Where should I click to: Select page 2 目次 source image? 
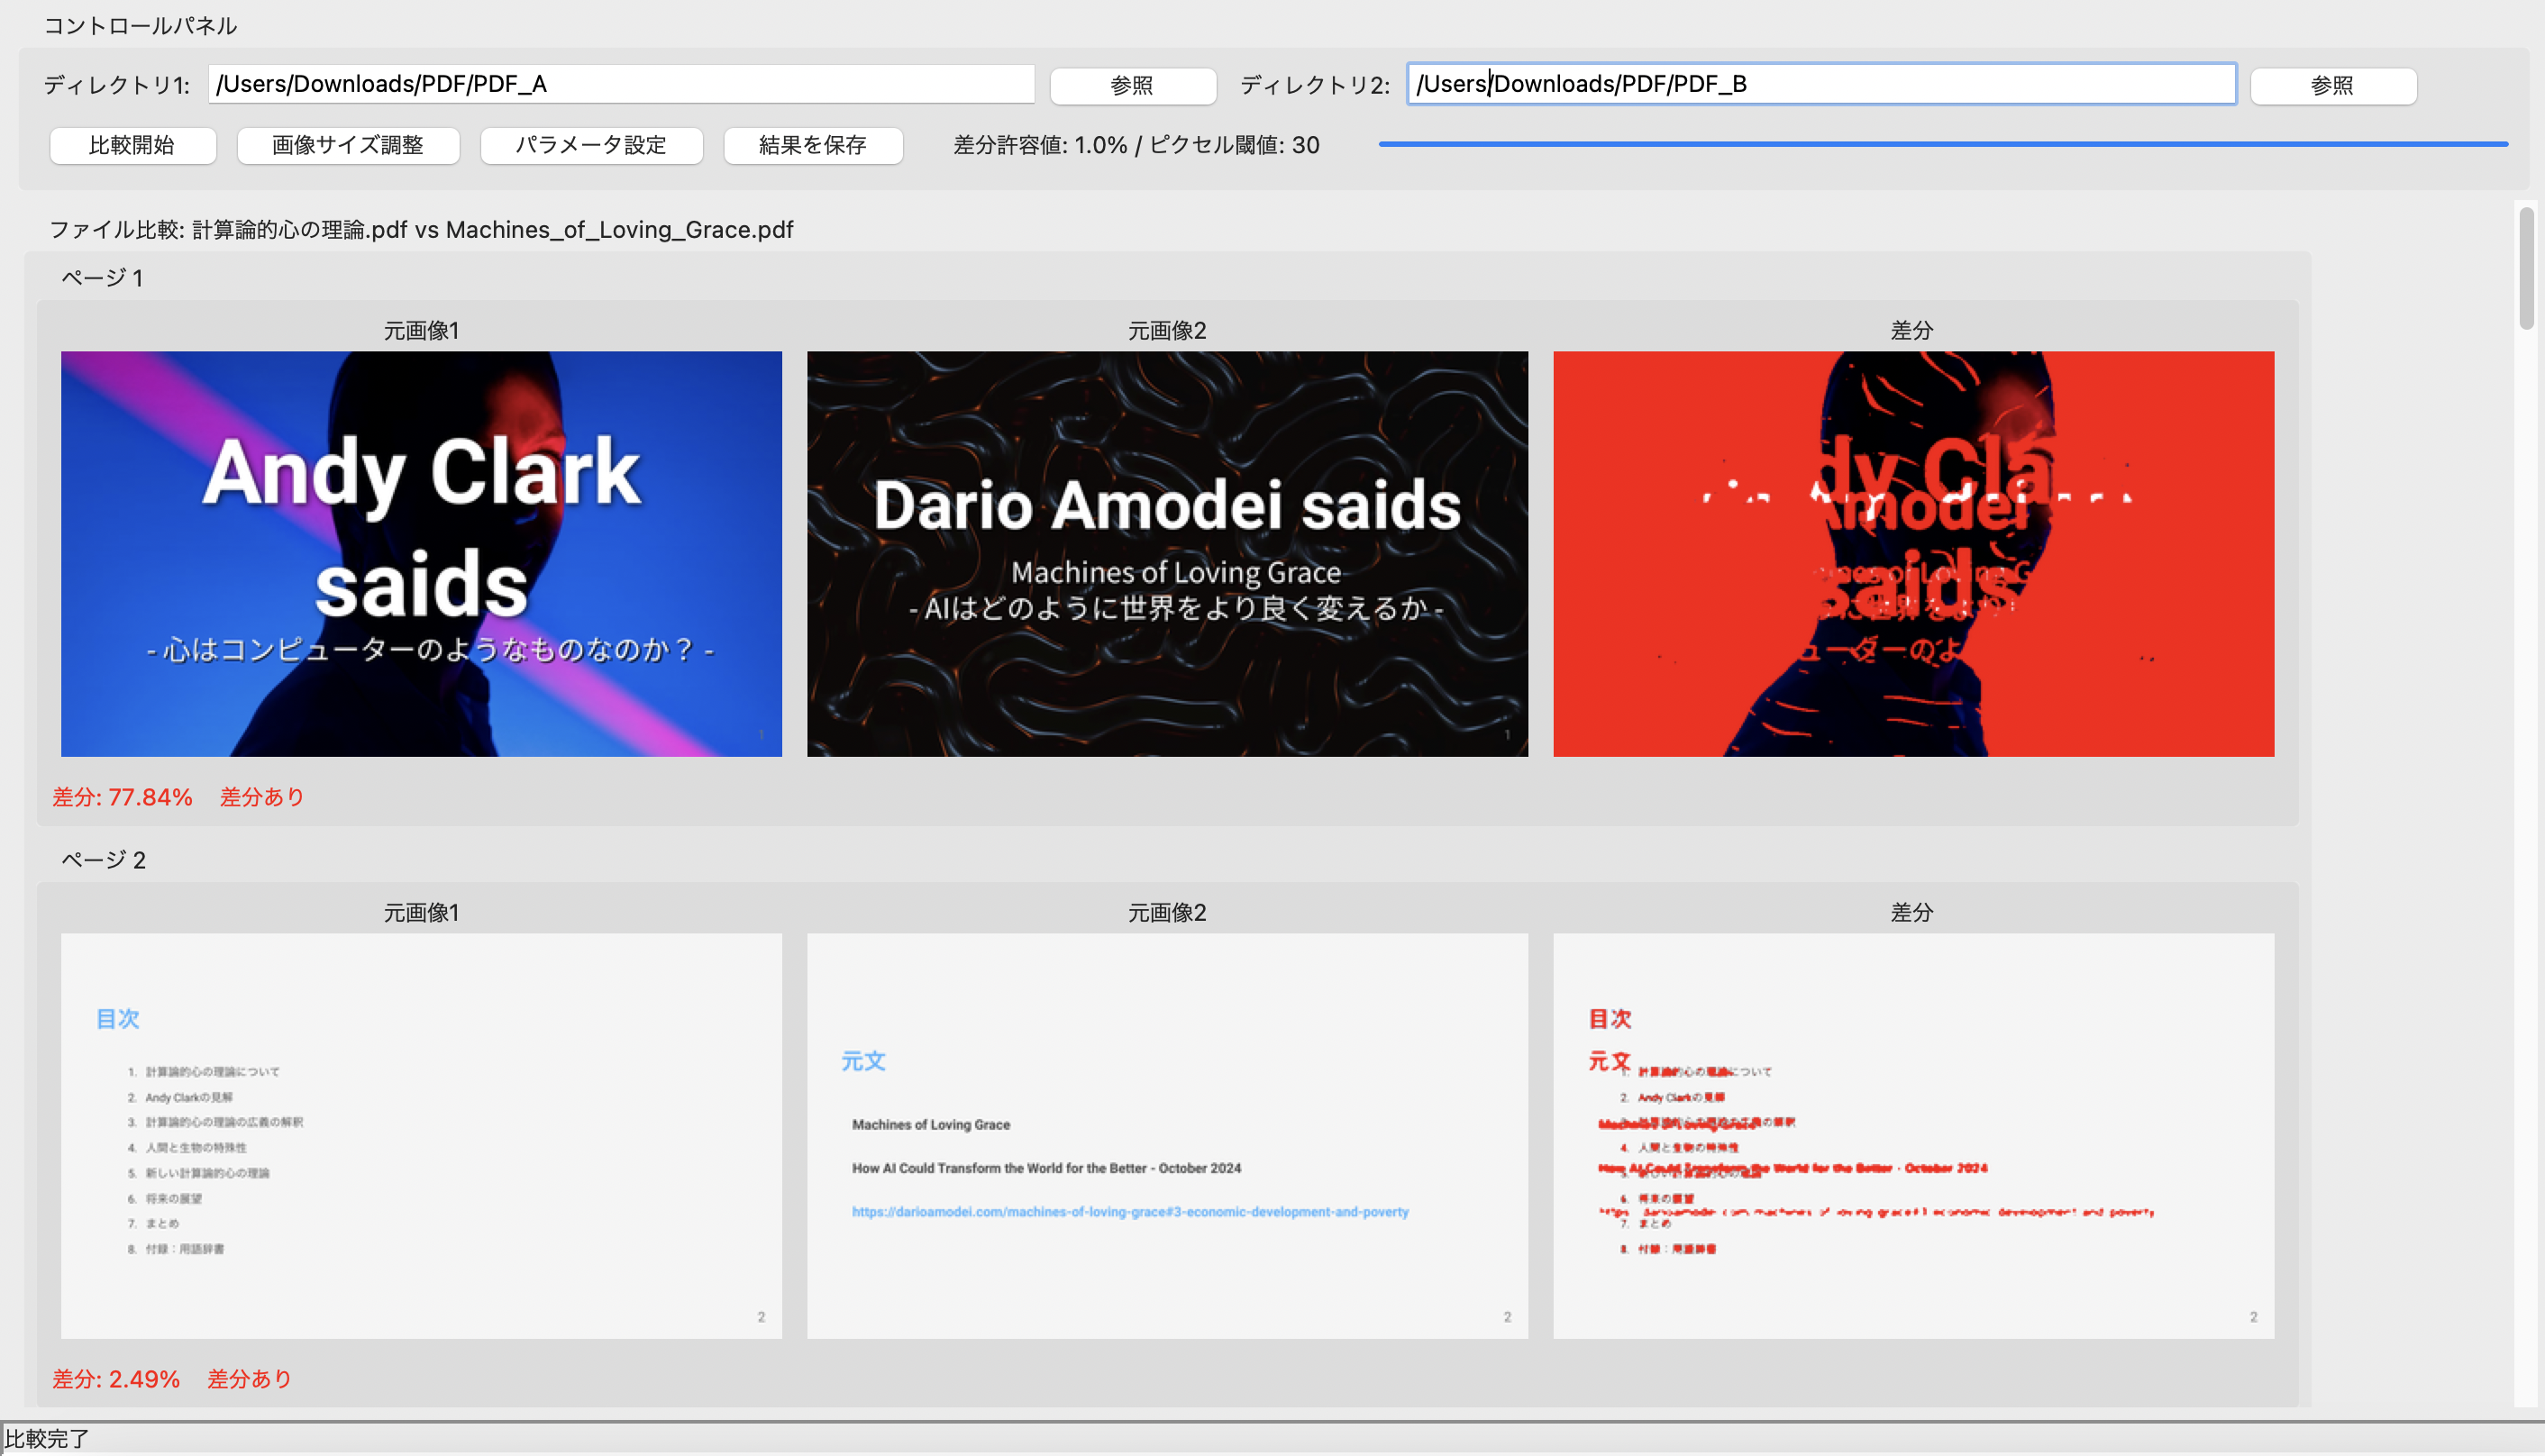pos(421,1135)
